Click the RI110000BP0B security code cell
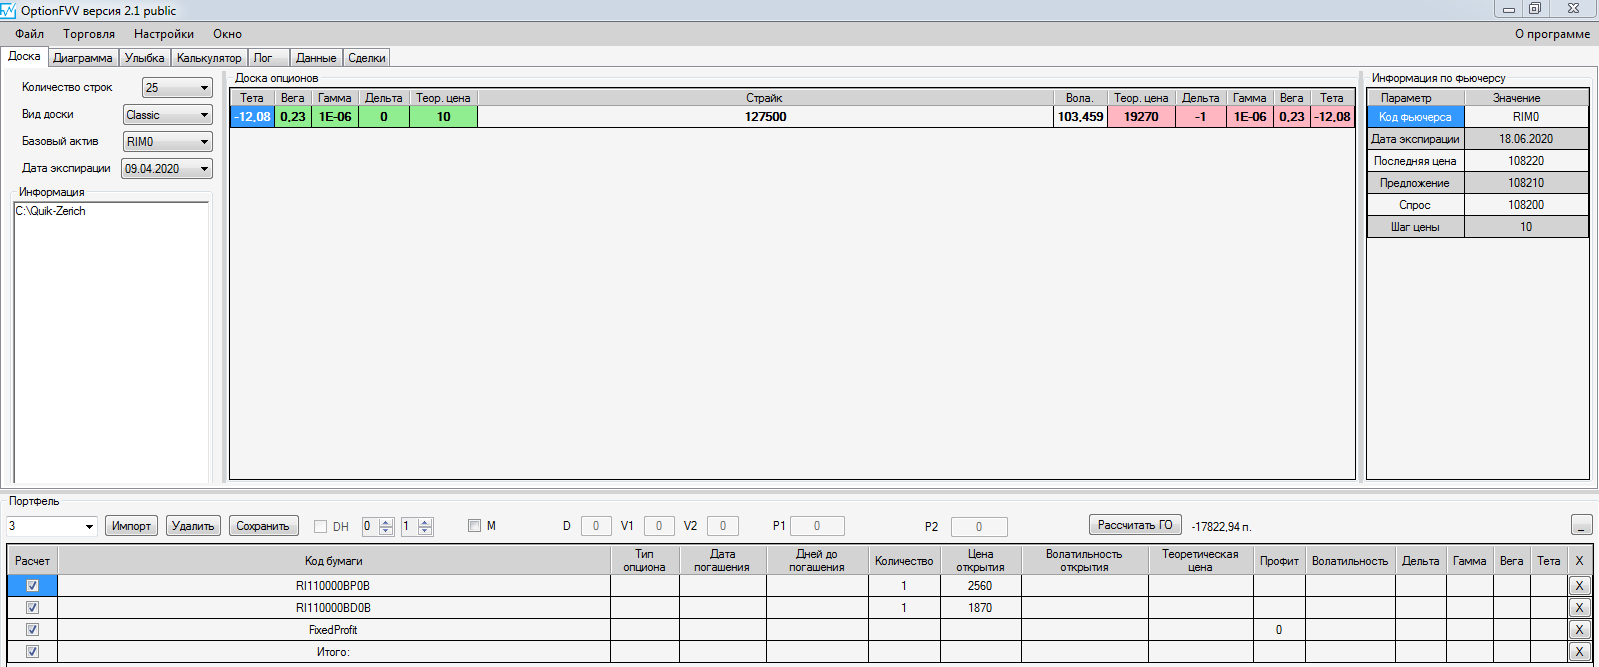This screenshot has width=1599, height=667. [x=333, y=586]
